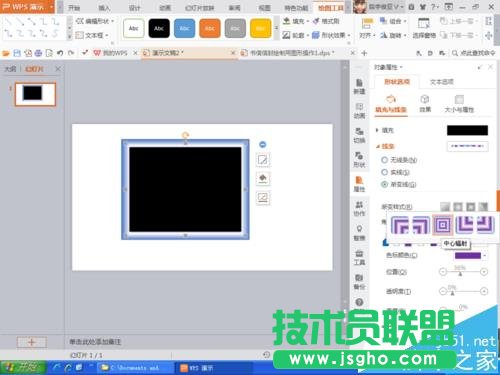
Task: Click the open folder icon in quick toolbar
Action: click(6, 53)
